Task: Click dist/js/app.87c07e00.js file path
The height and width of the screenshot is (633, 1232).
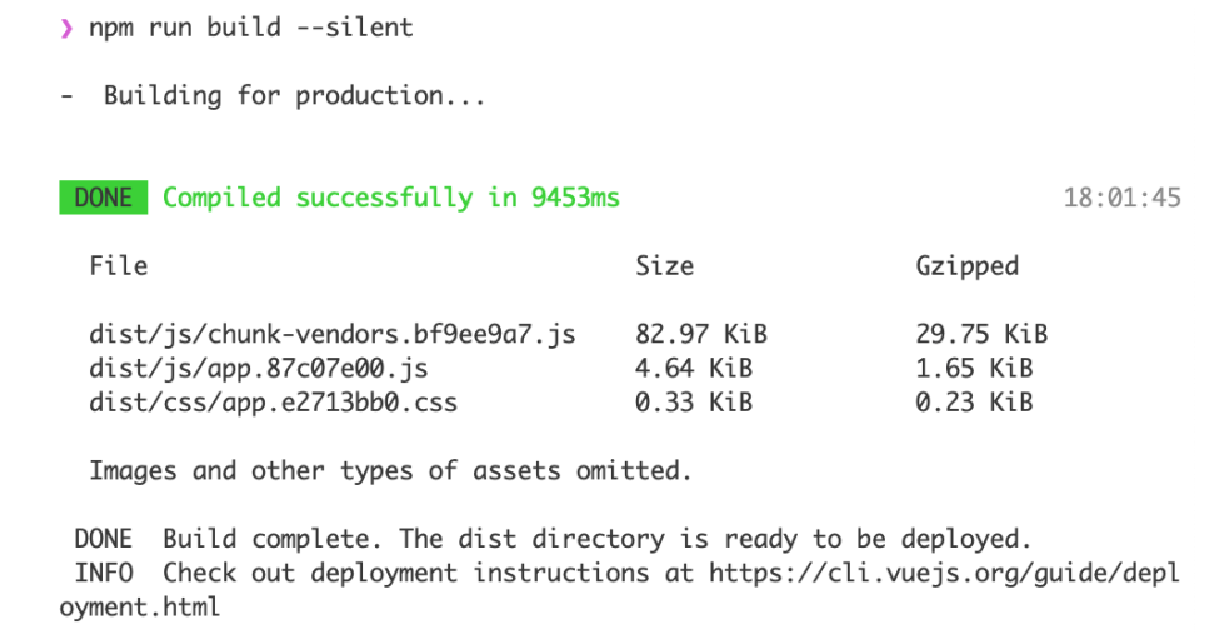Action: pyautogui.click(x=258, y=369)
